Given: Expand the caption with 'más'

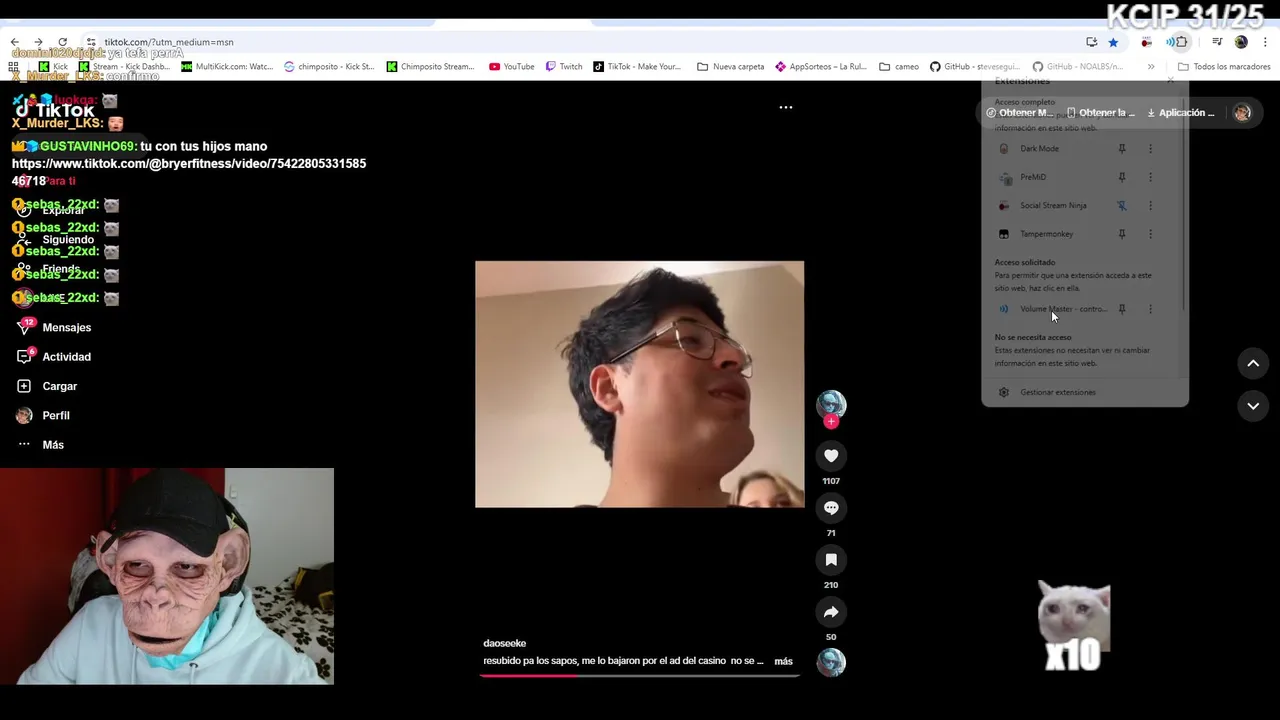Looking at the screenshot, I should [783, 661].
